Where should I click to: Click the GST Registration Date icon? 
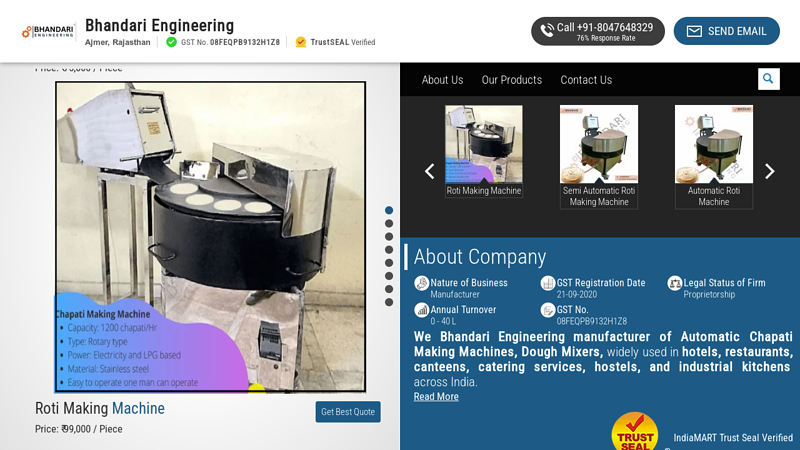click(x=547, y=283)
